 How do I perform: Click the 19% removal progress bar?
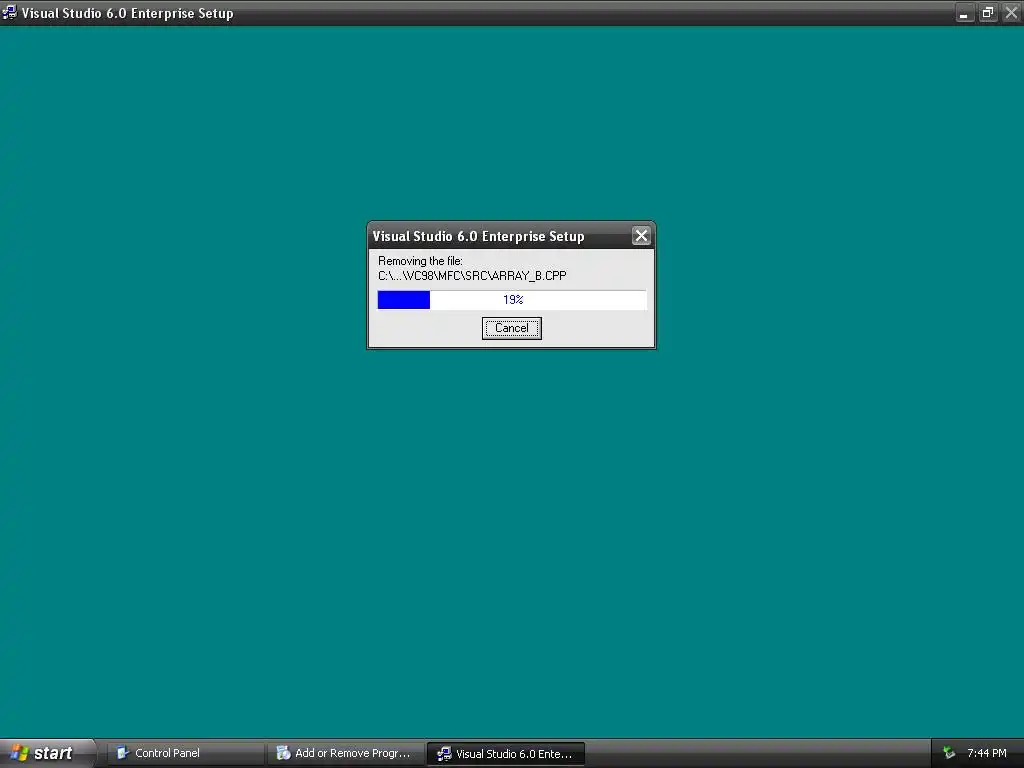512,300
